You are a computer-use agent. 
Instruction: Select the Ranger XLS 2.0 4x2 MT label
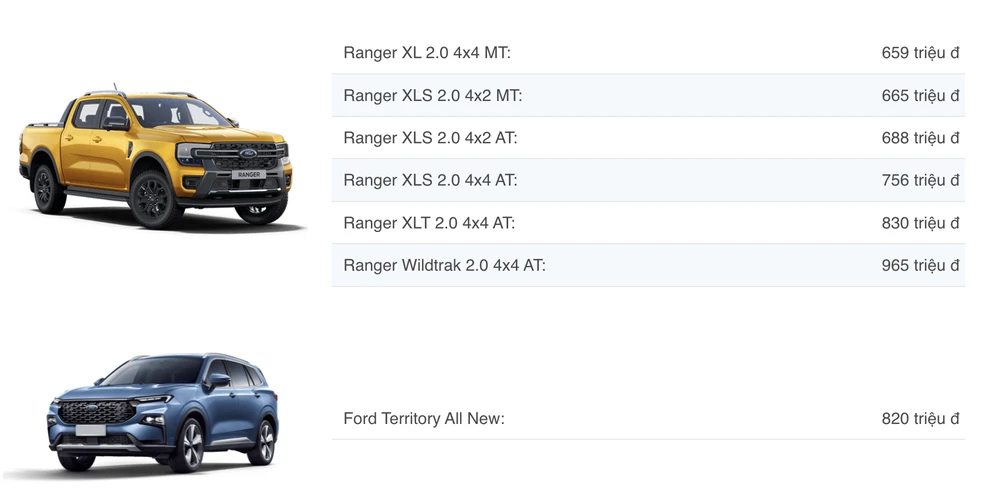433,96
